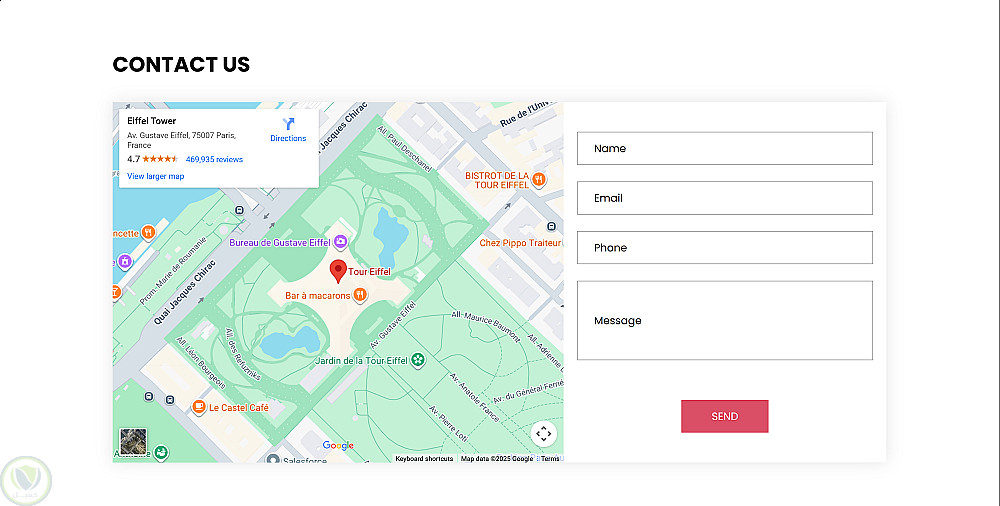Click the red Tour Eiffel map pin
Screen dimensions: 1000x506
click(x=338, y=271)
